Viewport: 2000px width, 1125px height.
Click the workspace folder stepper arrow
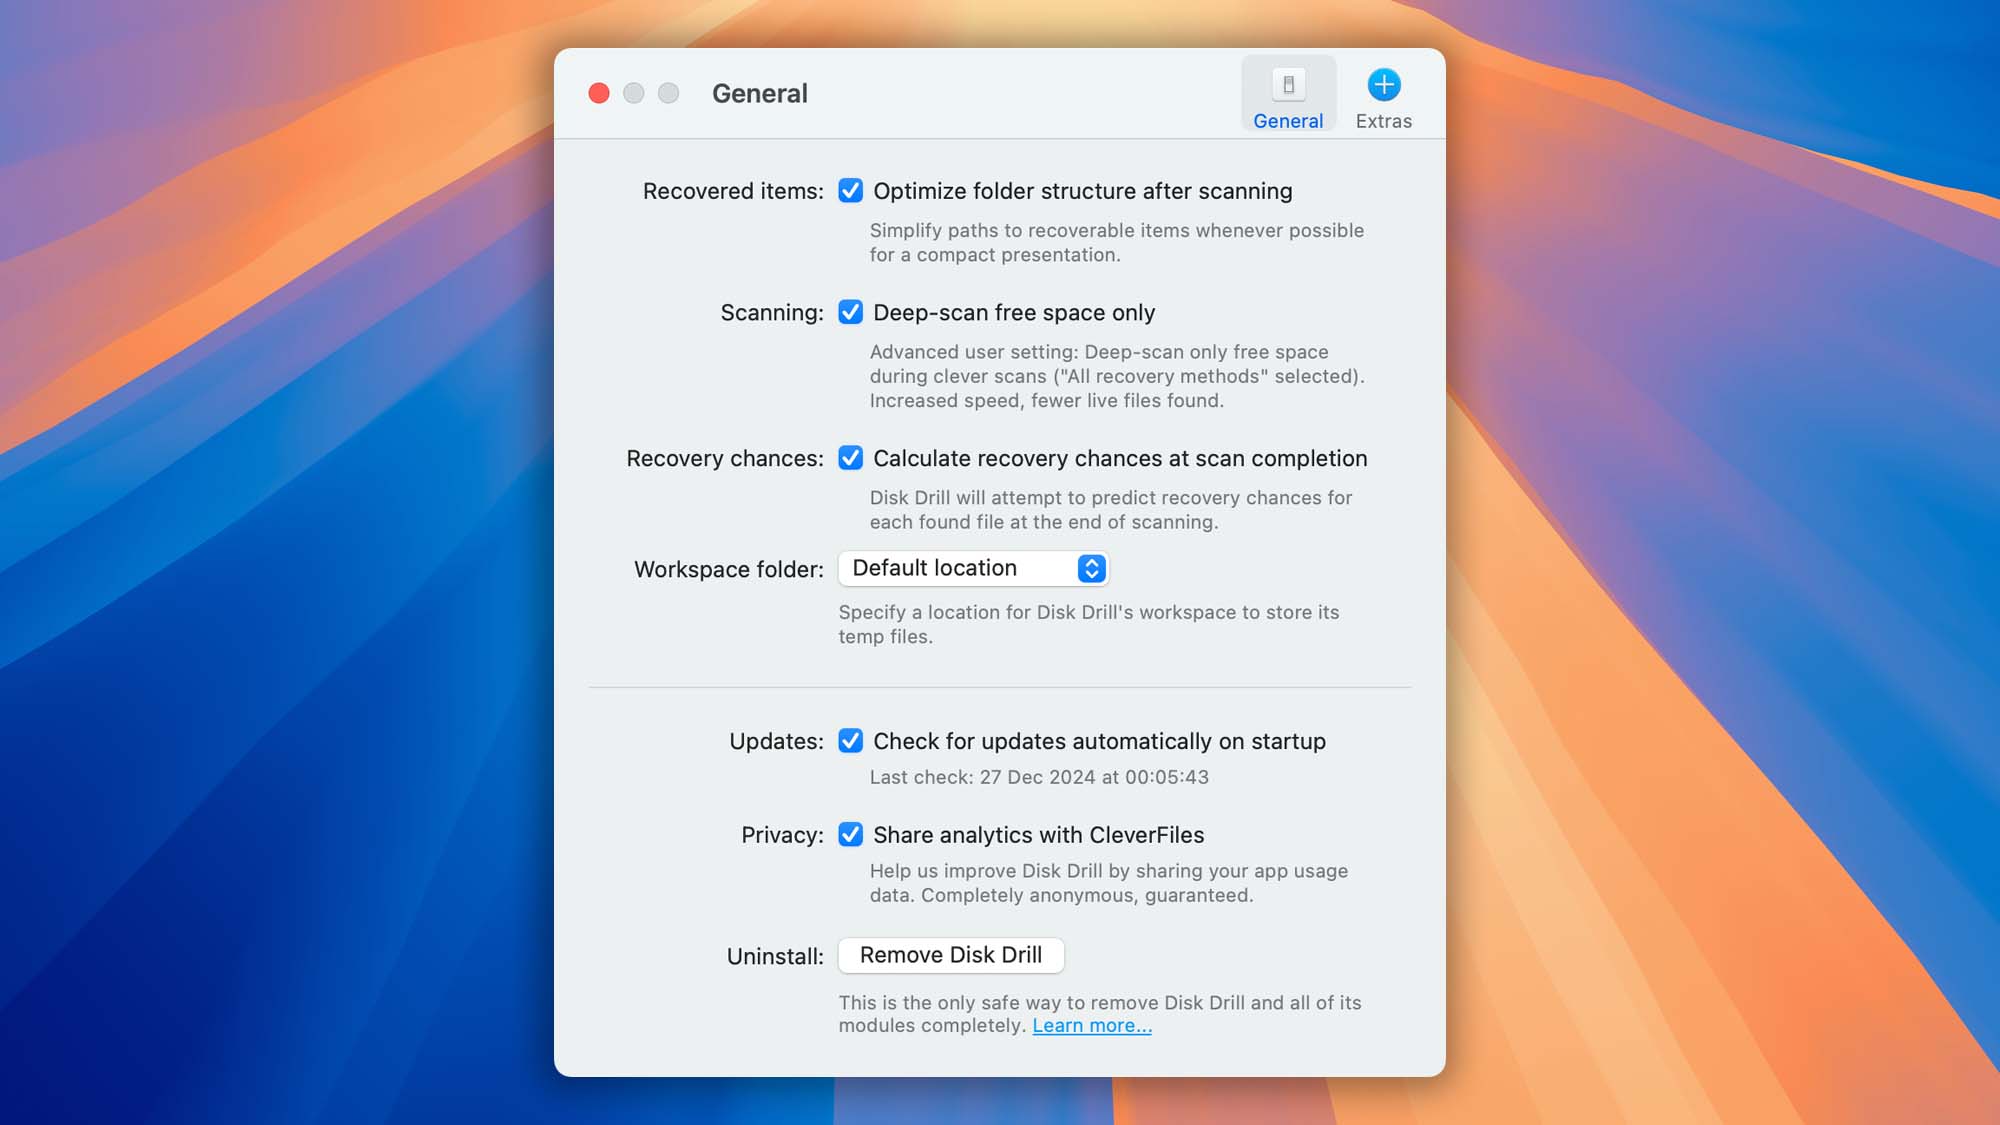(1092, 567)
